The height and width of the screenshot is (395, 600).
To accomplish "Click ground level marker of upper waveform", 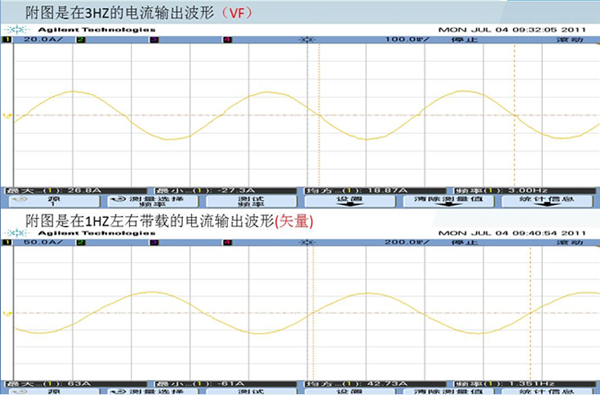I will 7,115.
